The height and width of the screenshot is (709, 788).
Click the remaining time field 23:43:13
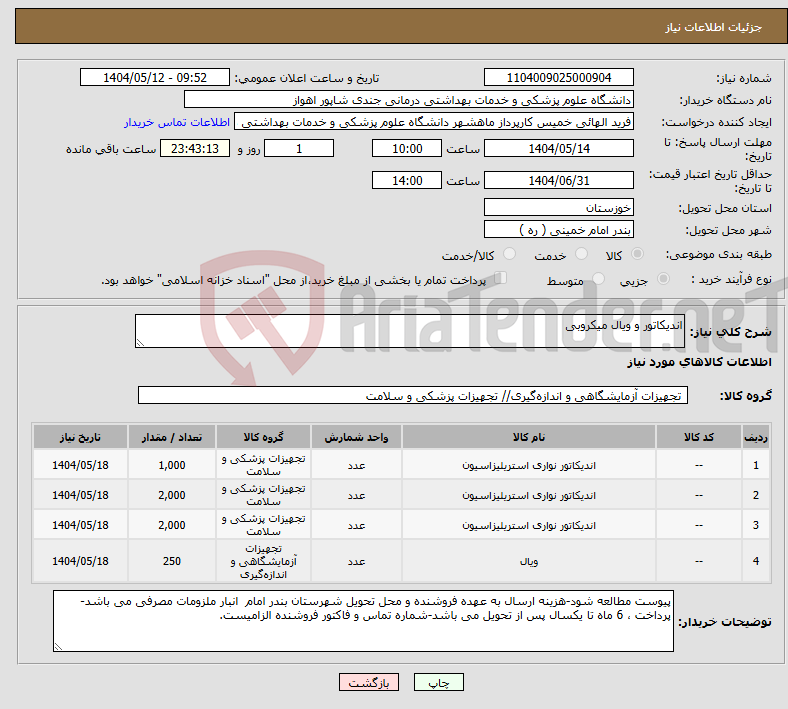pyautogui.click(x=195, y=148)
